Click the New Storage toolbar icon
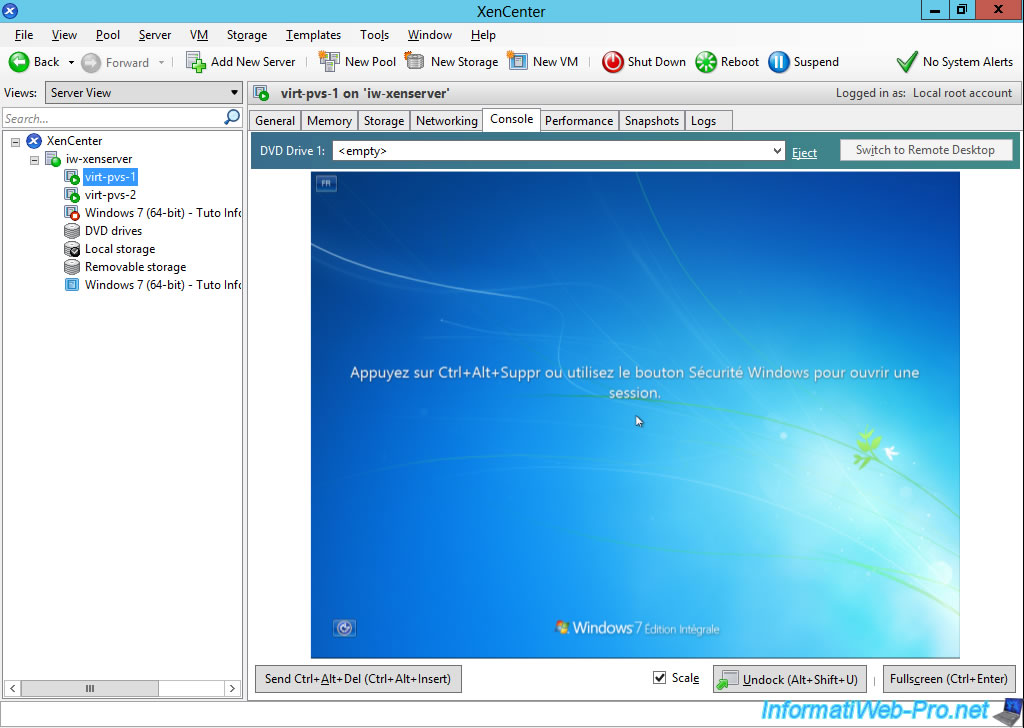 pyautogui.click(x=415, y=62)
